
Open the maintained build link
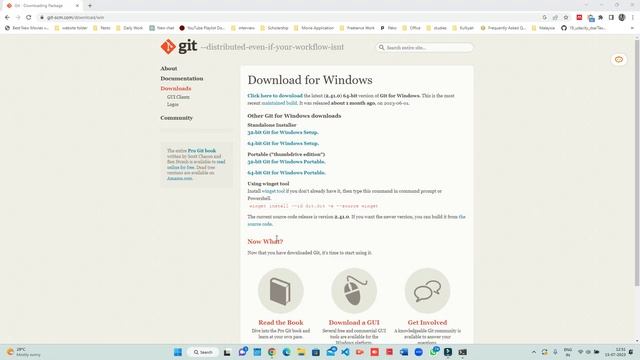point(279,103)
